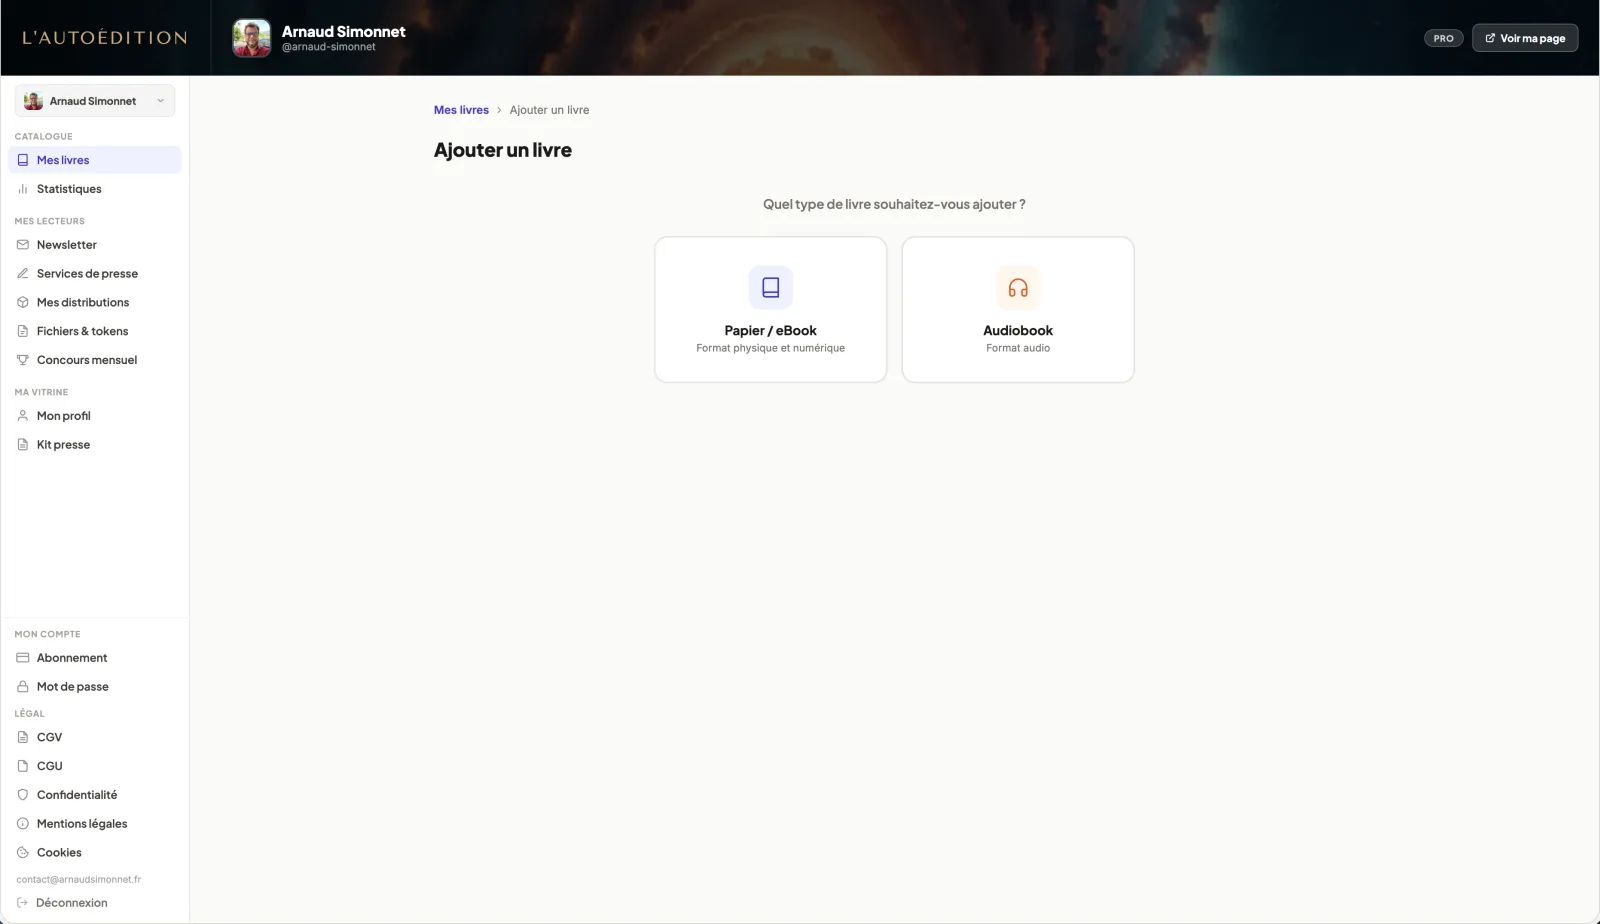Click the shield icon beside Confidentialité

click(x=23, y=795)
